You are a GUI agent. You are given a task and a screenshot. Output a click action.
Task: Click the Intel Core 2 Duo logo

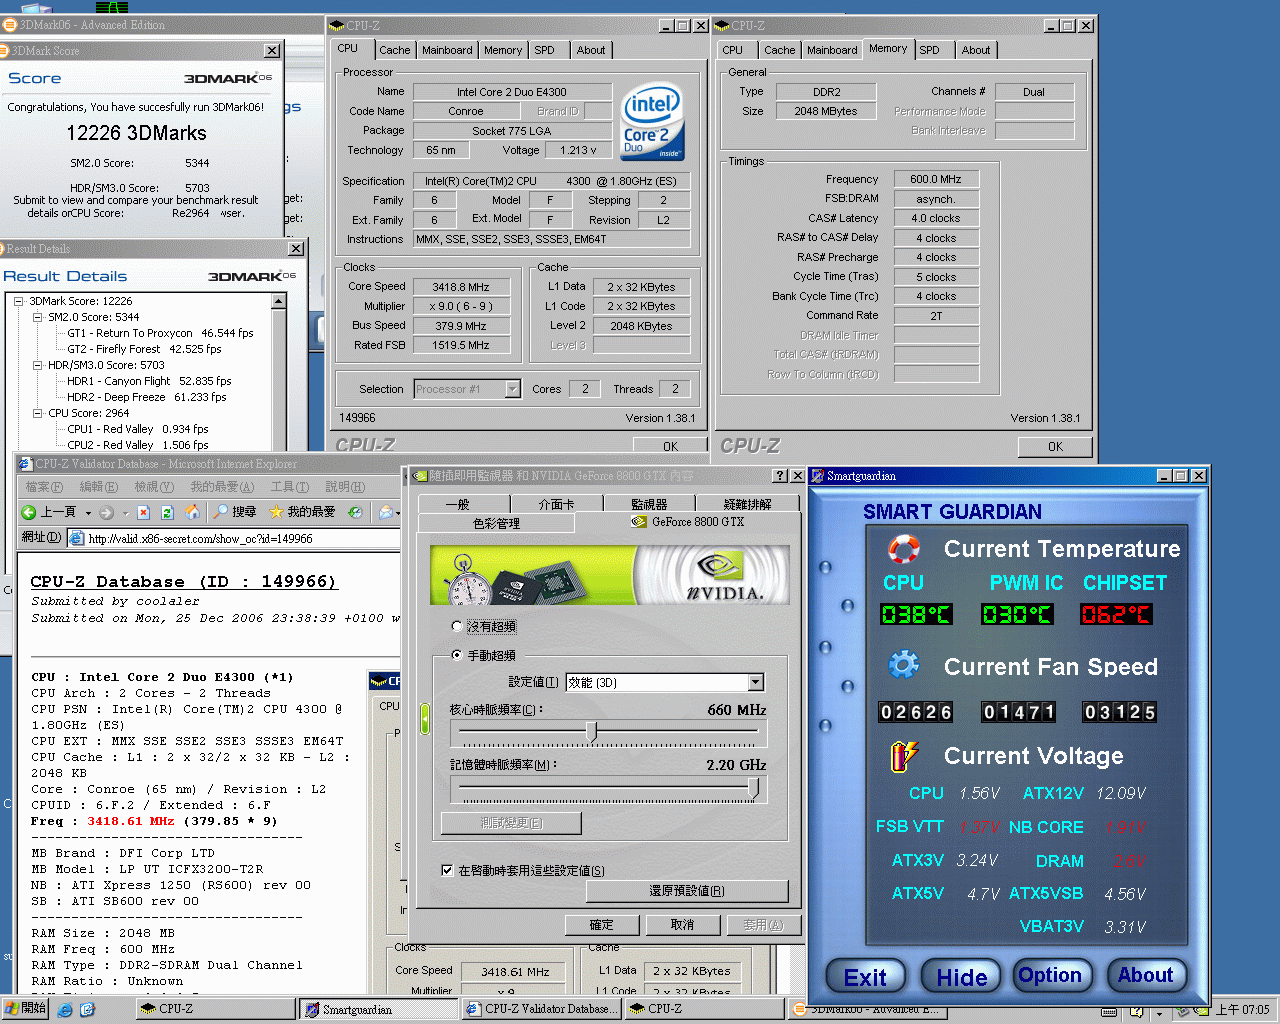pyautogui.click(x=653, y=122)
